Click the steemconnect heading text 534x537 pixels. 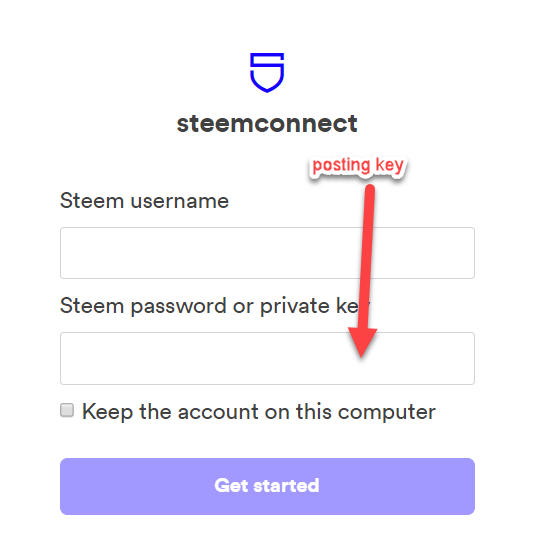pos(267,123)
